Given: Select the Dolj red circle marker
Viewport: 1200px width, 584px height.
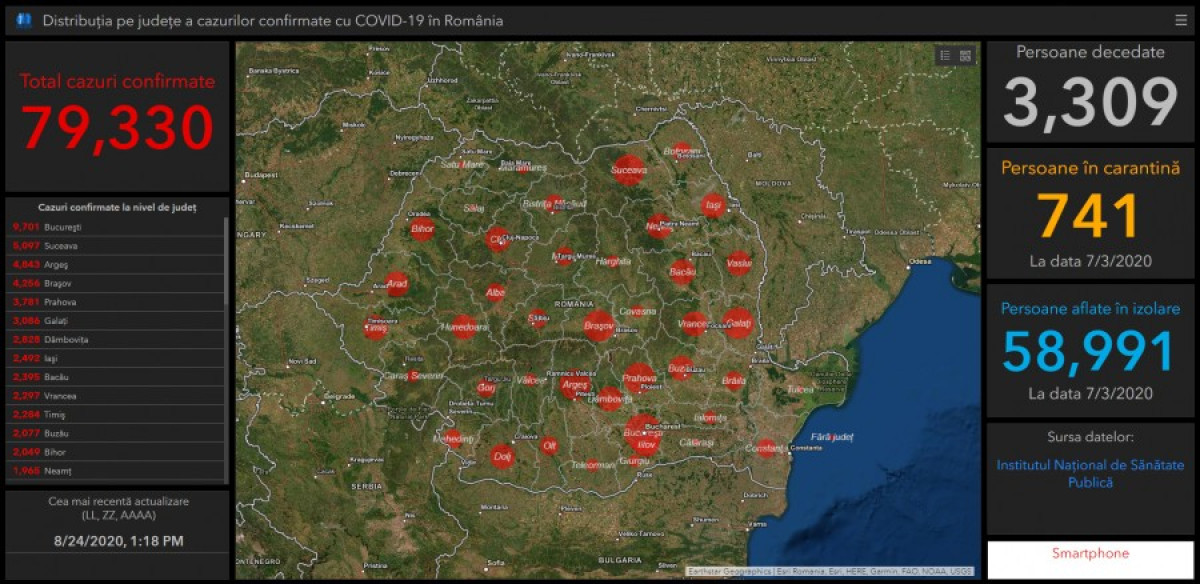Looking at the screenshot, I should 502,457.
